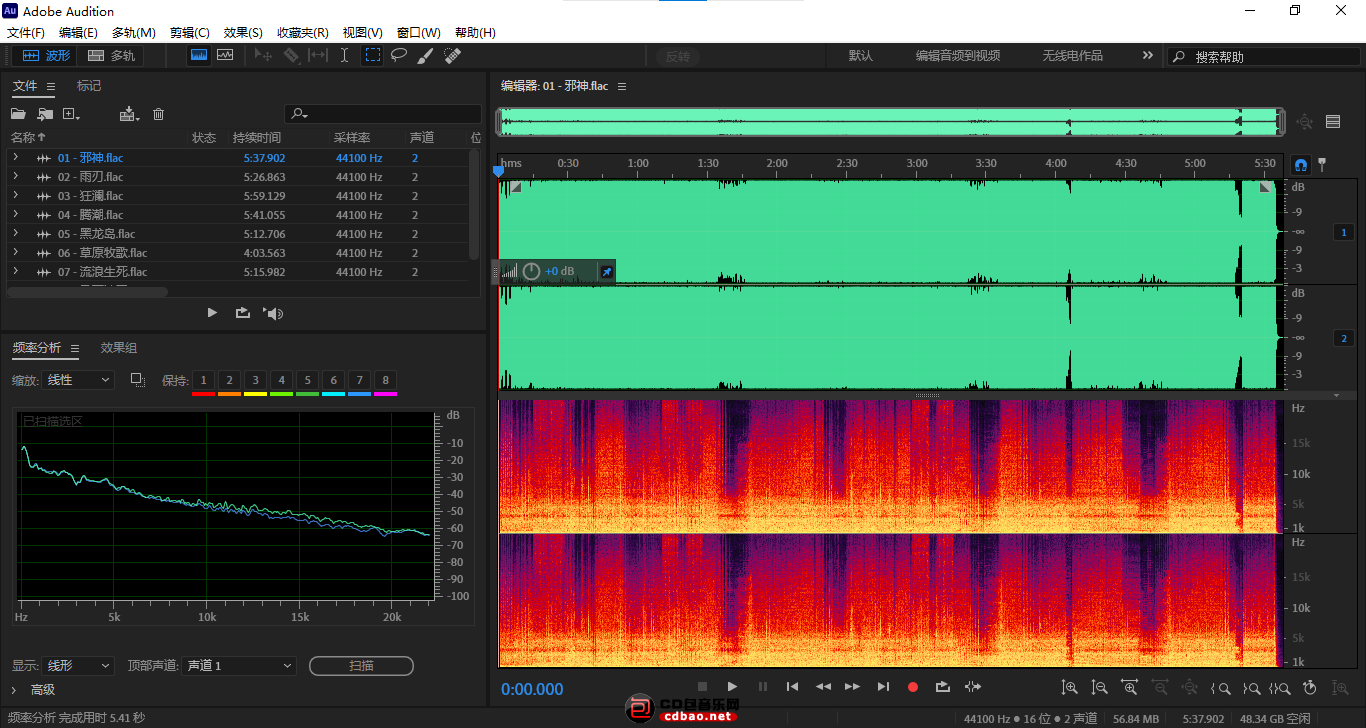1366x728 pixels.
Task: Zoom in time icon
Action: (1130, 687)
